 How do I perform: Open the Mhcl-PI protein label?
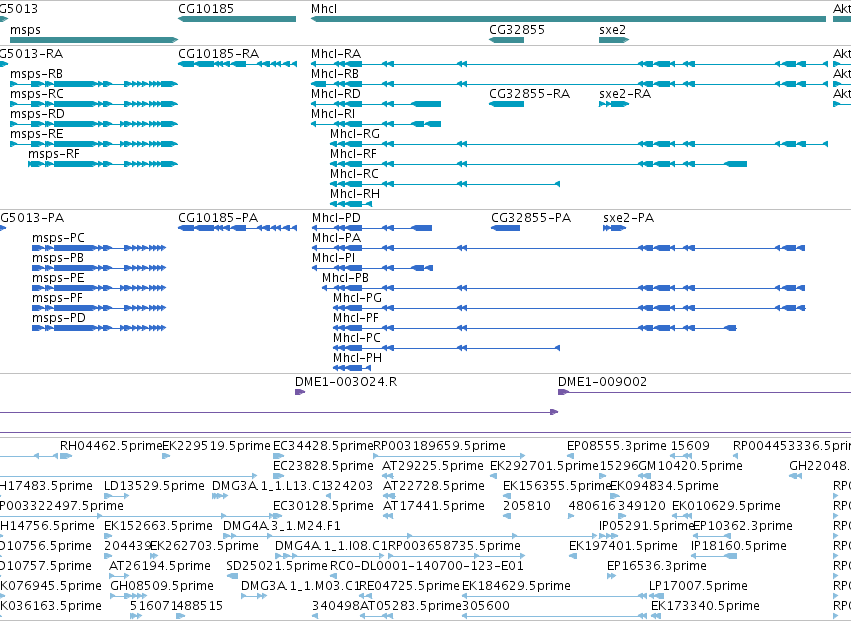[x=333, y=258]
